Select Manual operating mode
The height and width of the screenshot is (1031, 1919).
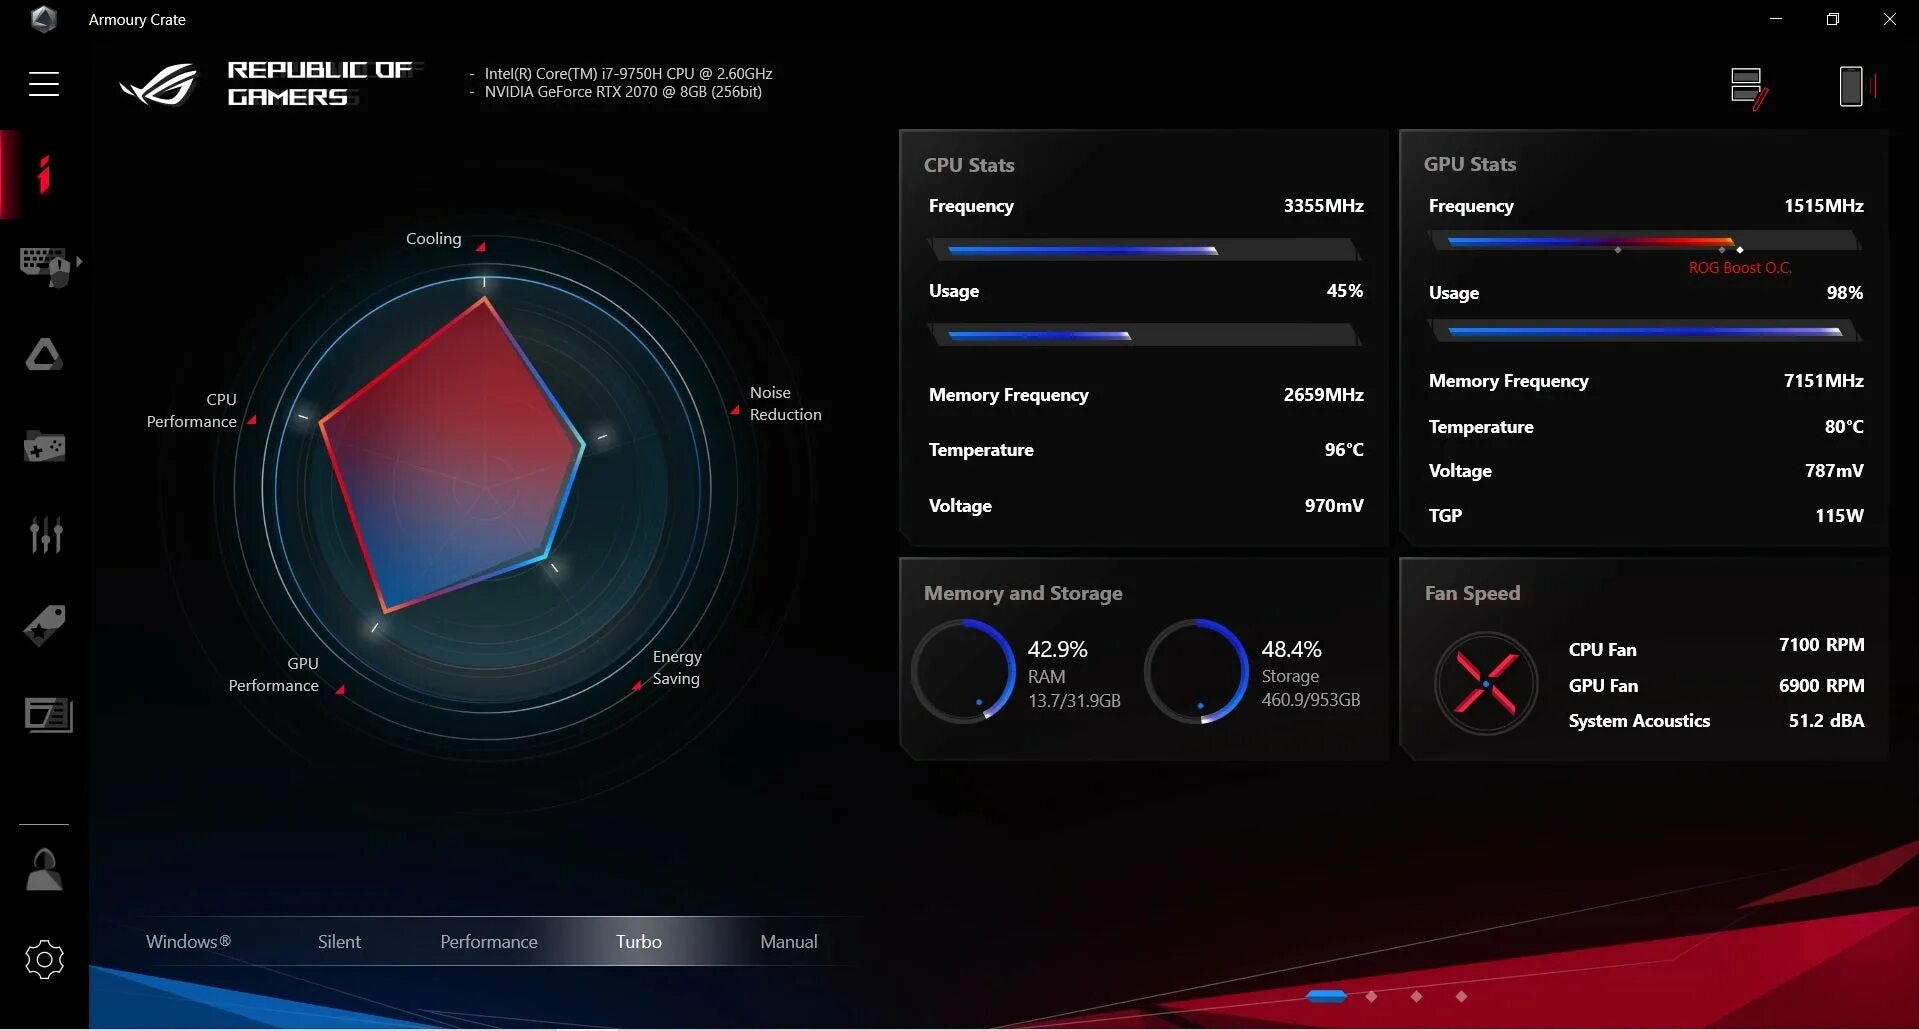click(789, 942)
